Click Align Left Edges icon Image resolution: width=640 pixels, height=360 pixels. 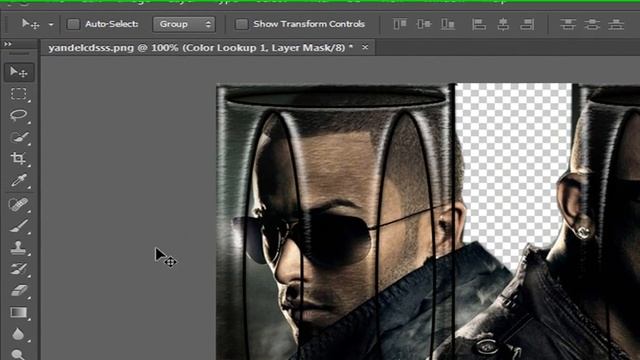click(x=479, y=24)
